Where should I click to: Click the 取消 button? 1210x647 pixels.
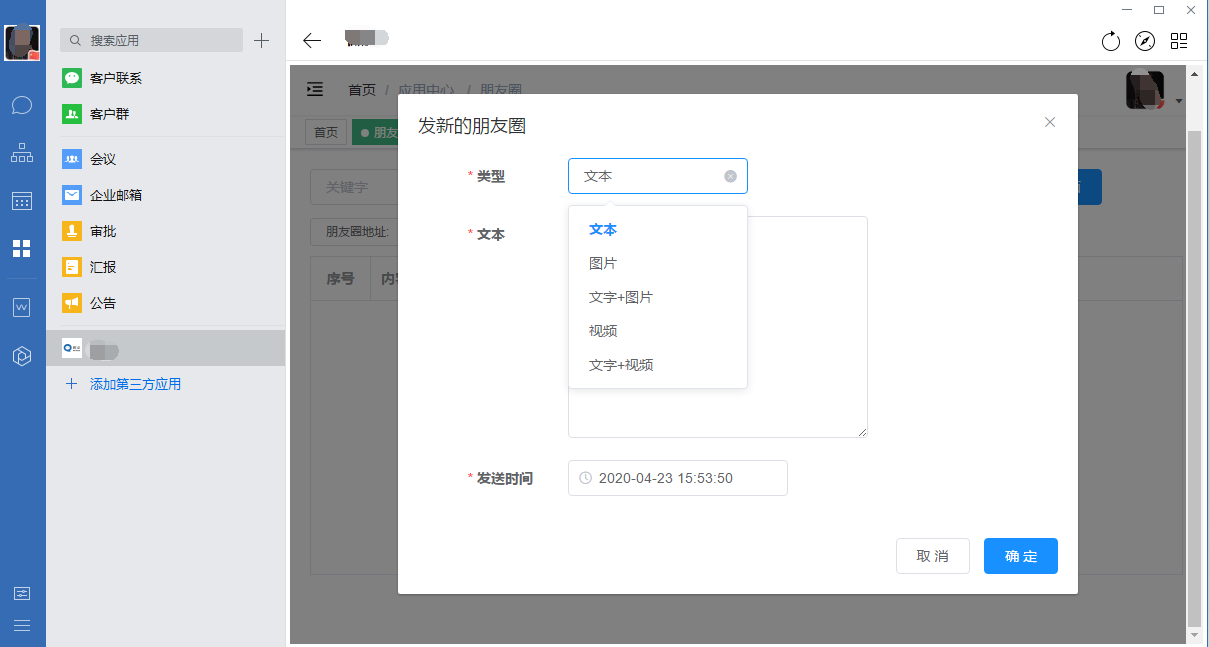pos(932,556)
